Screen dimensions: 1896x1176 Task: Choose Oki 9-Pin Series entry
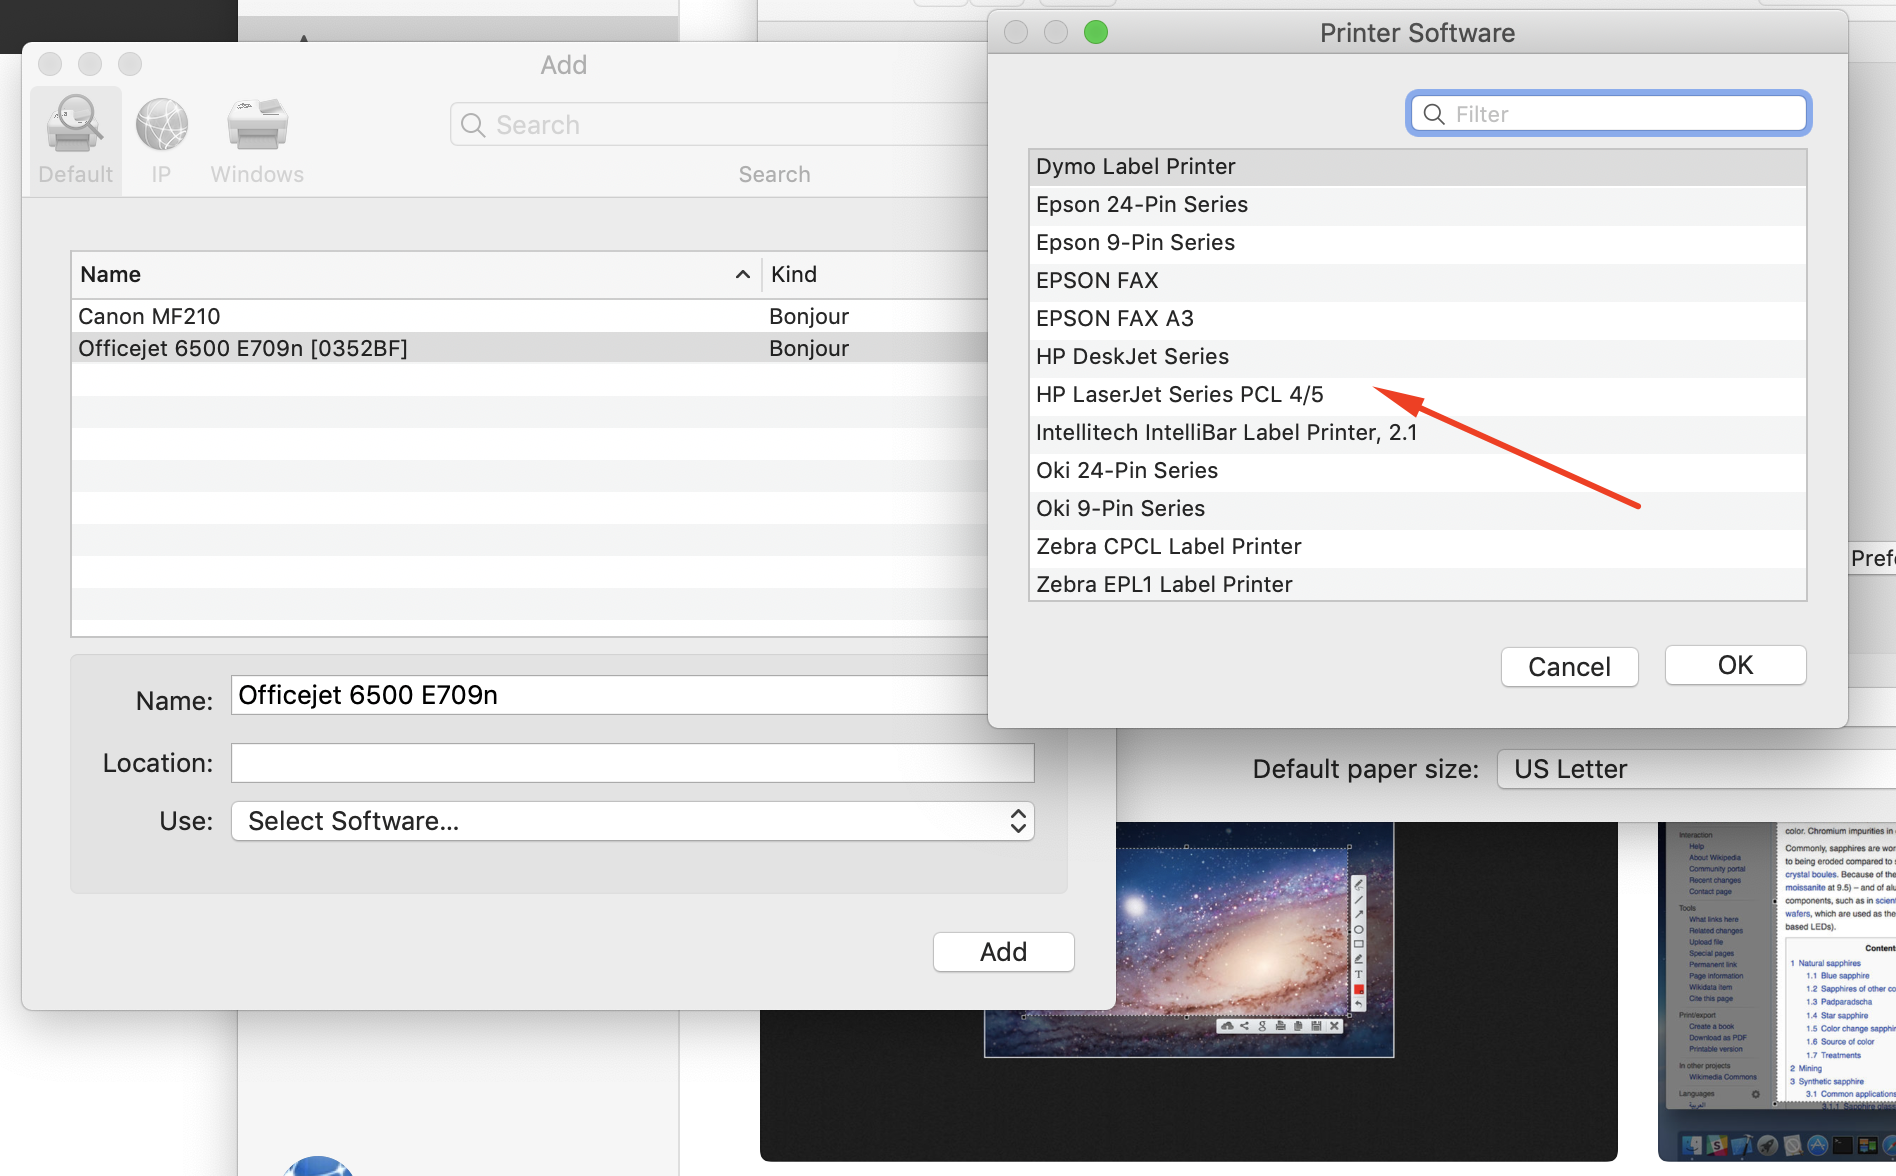1417,509
